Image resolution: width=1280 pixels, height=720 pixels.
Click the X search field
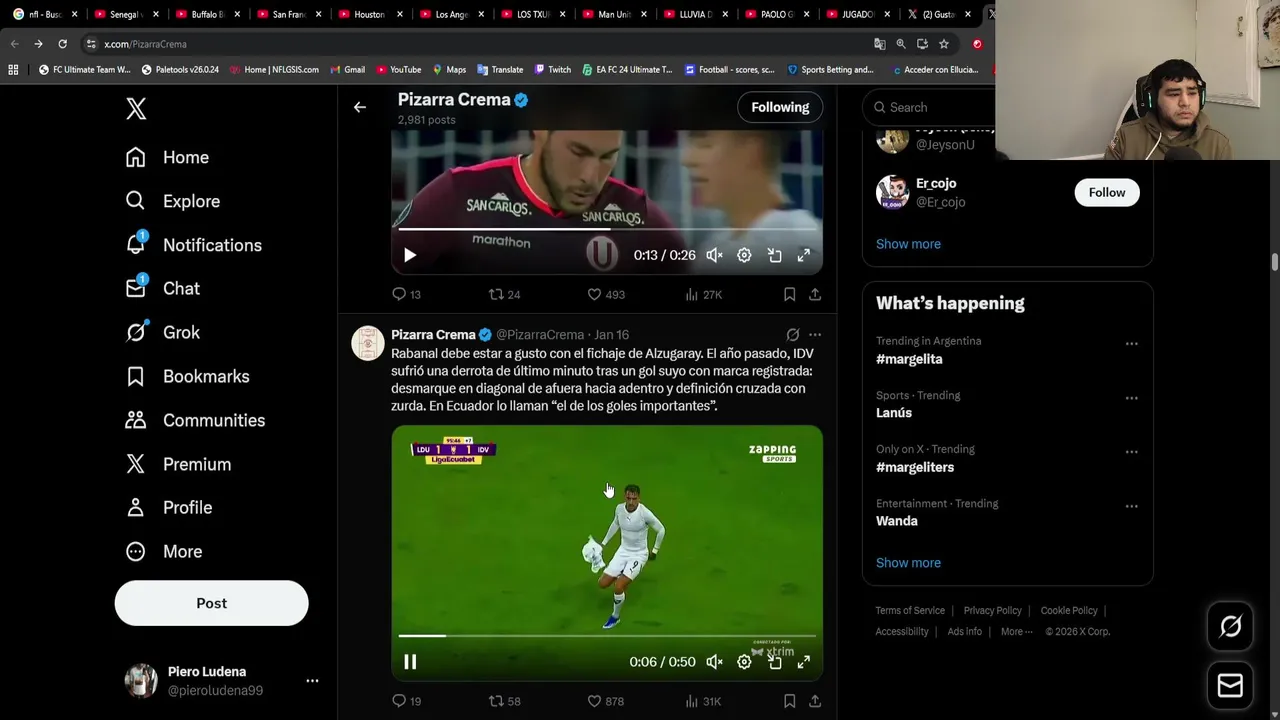pyautogui.click(x=930, y=107)
